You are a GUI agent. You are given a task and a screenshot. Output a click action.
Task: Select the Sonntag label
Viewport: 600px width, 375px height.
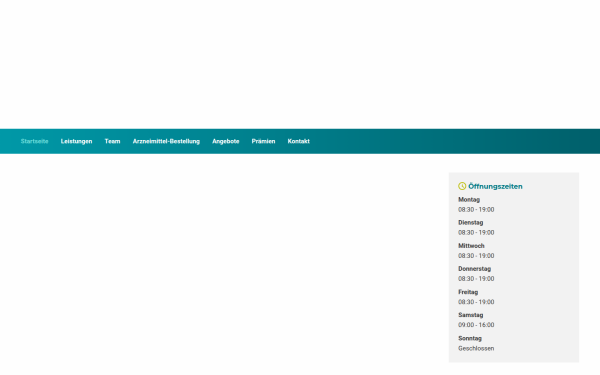click(470, 338)
